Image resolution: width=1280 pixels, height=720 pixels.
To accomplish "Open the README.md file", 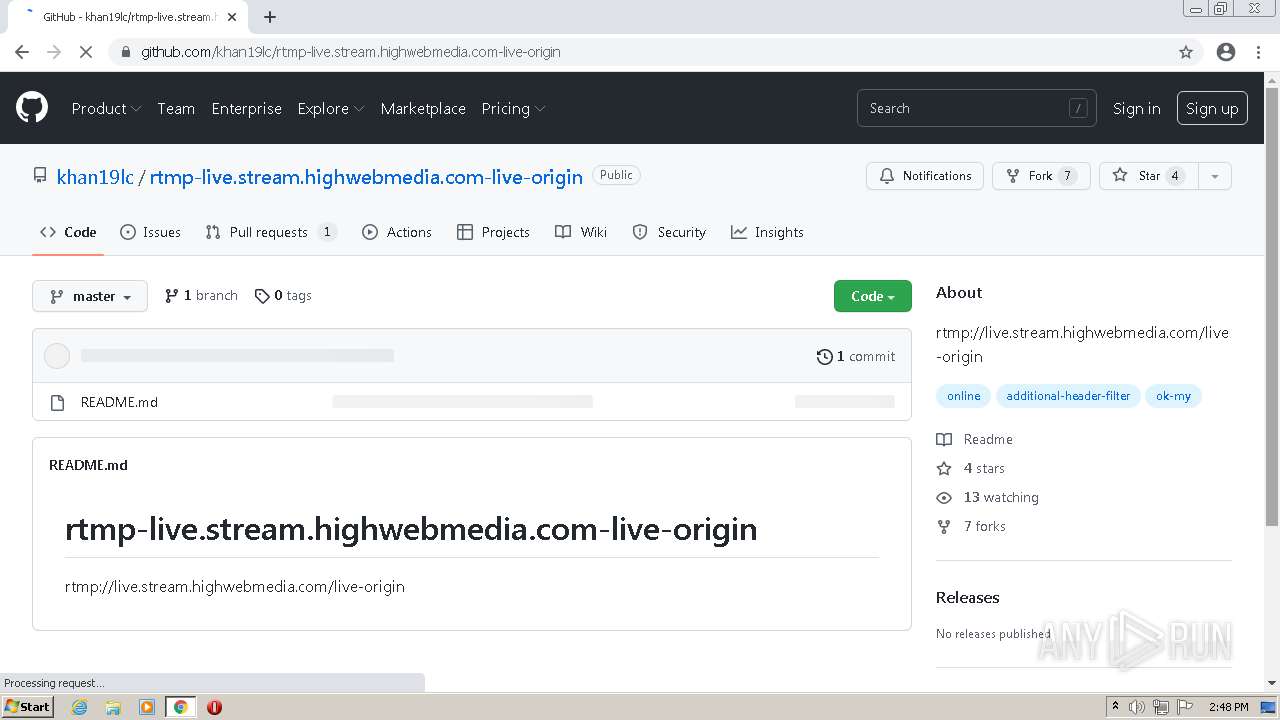I will coord(119,402).
